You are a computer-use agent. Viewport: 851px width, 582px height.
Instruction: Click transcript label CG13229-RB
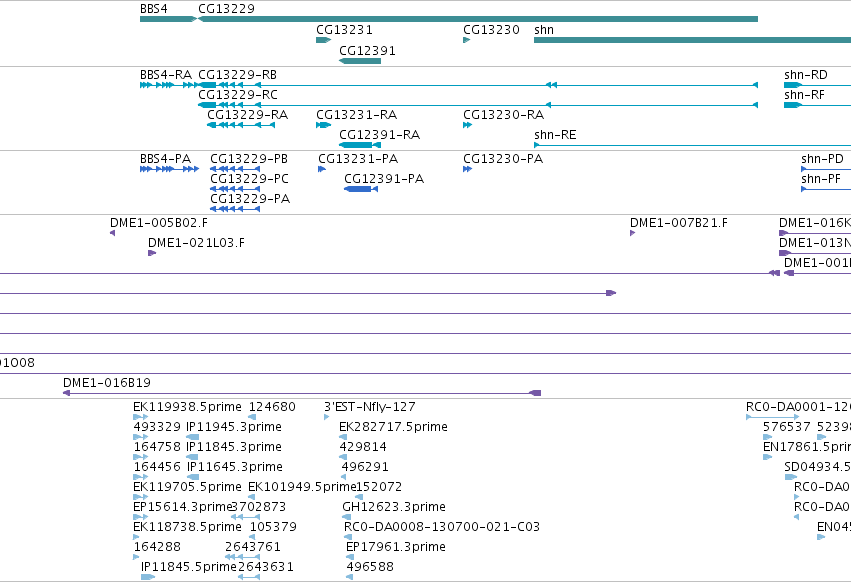(237, 75)
